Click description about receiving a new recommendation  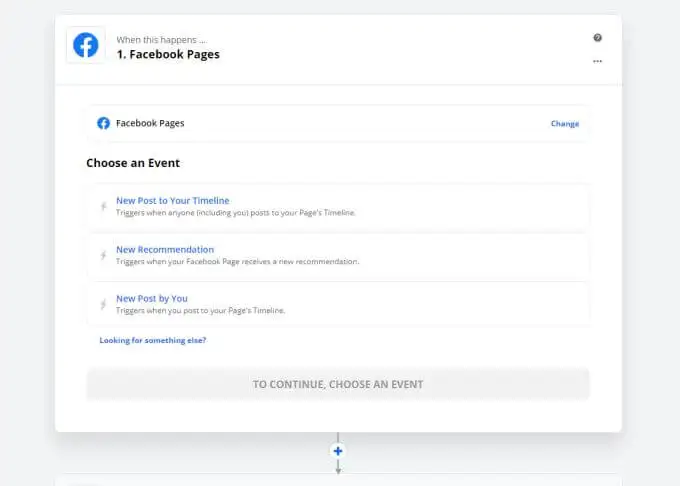(x=237, y=261)
